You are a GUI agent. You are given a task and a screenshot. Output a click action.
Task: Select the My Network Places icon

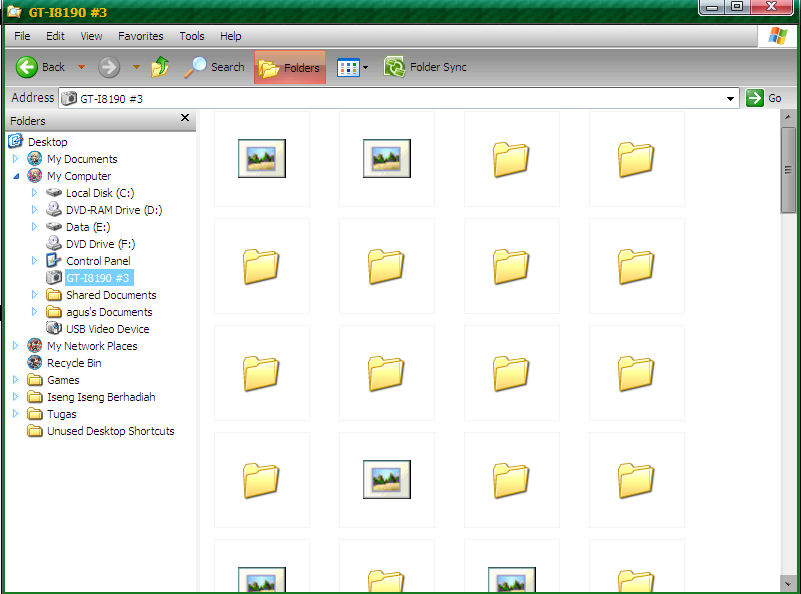coord(35,345)
